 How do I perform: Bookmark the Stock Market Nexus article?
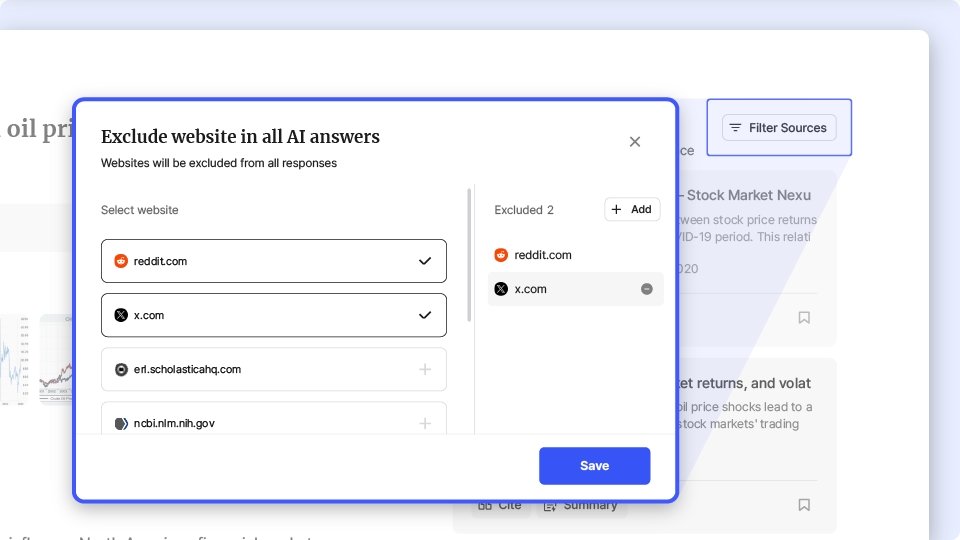[x=804, y=318]
